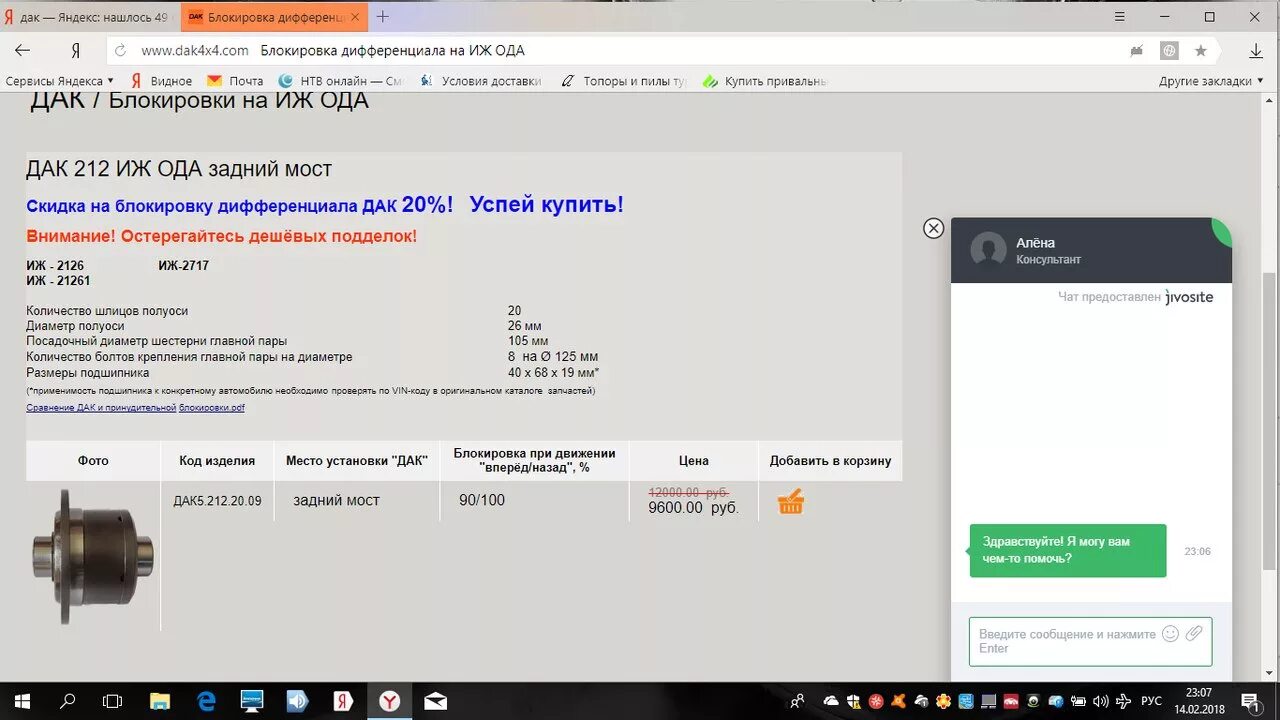This screenshot has height=720, width=1280.
Task: Open the Условия доставки bookmark
Action: (480, 81)
